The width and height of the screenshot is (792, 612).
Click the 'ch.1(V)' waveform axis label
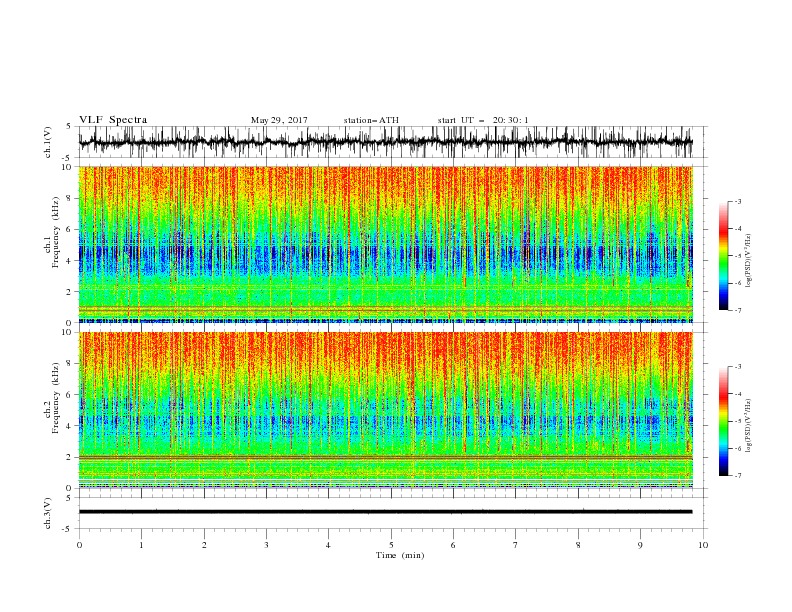pos(48,142)
